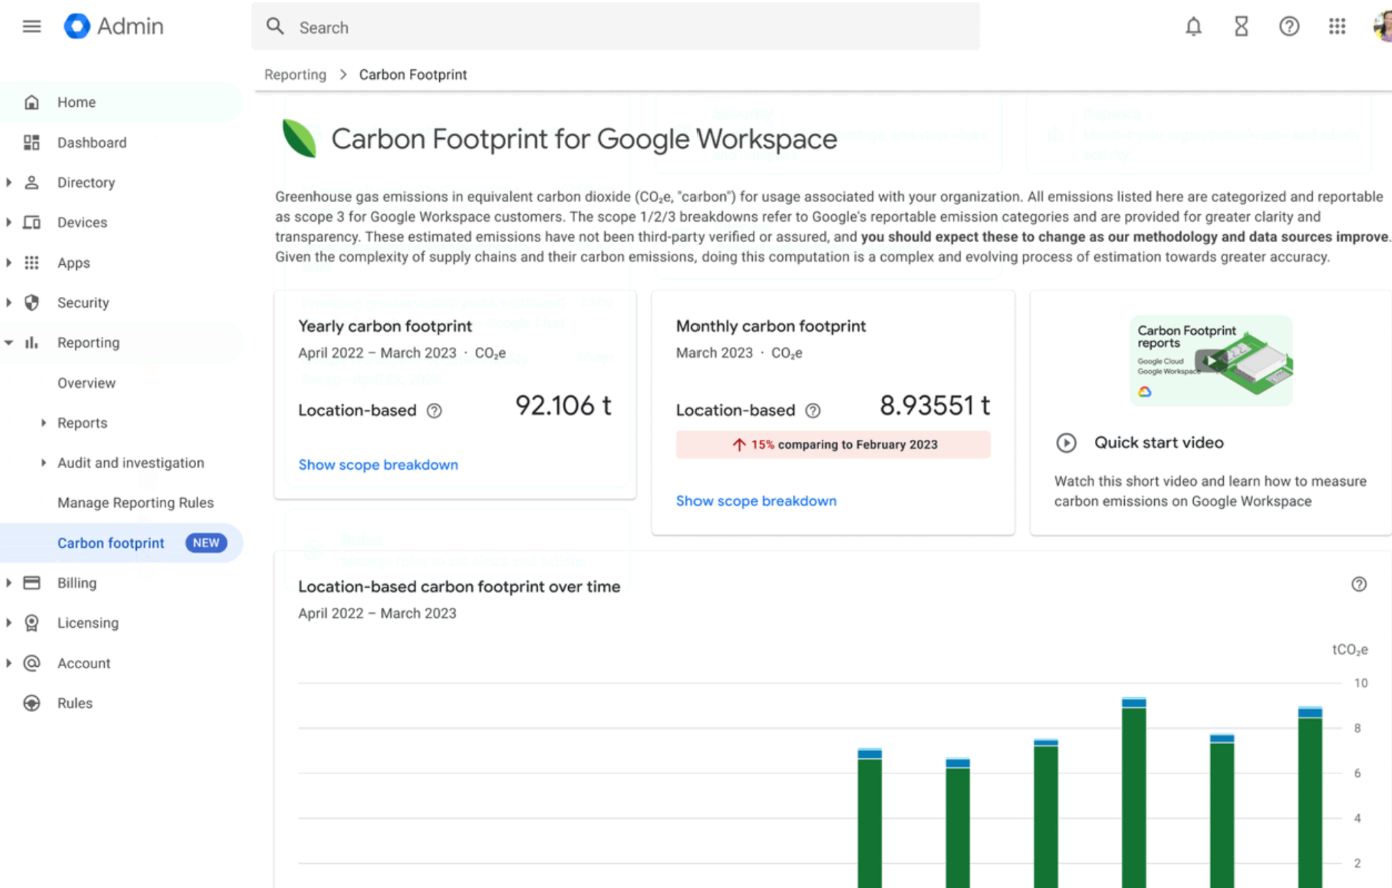This screenshot has height=888, width=1392.
Task: Click the tallest bar in the chart
Action: tap(1134, 792)
